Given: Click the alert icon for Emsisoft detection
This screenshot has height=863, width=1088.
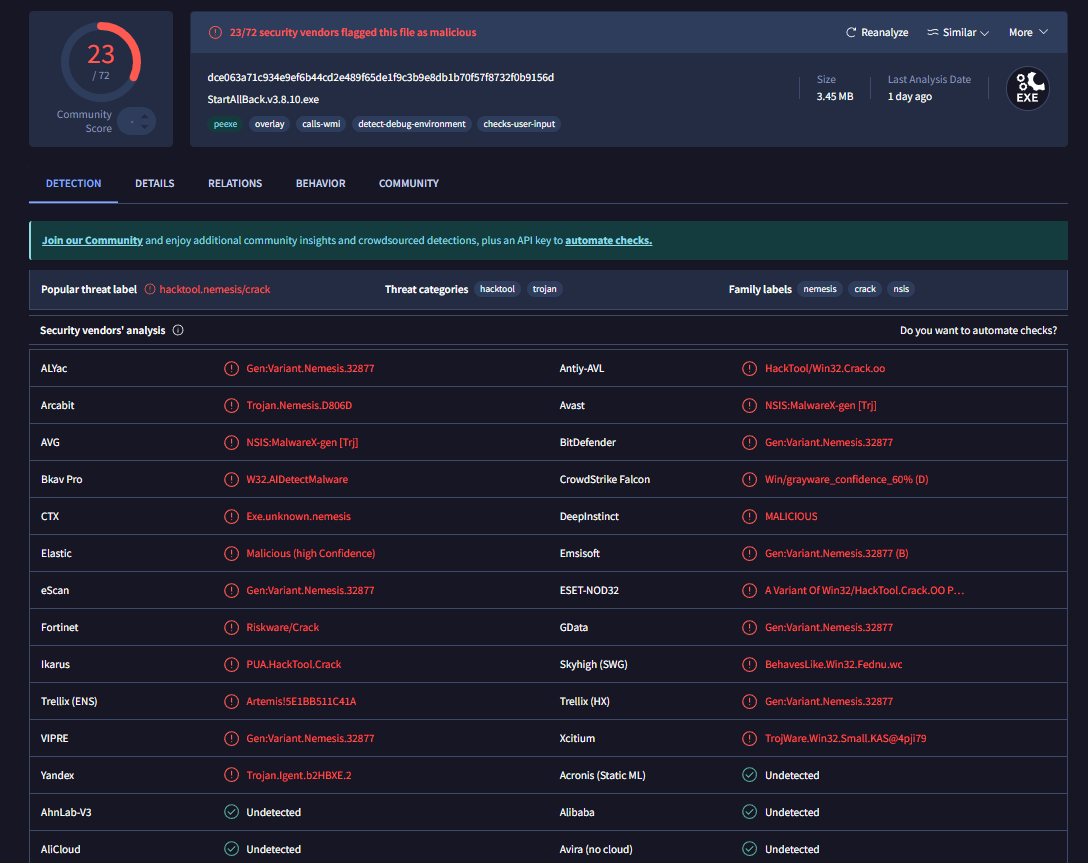Looking at the screenshot, I should (x=749, y=554).
